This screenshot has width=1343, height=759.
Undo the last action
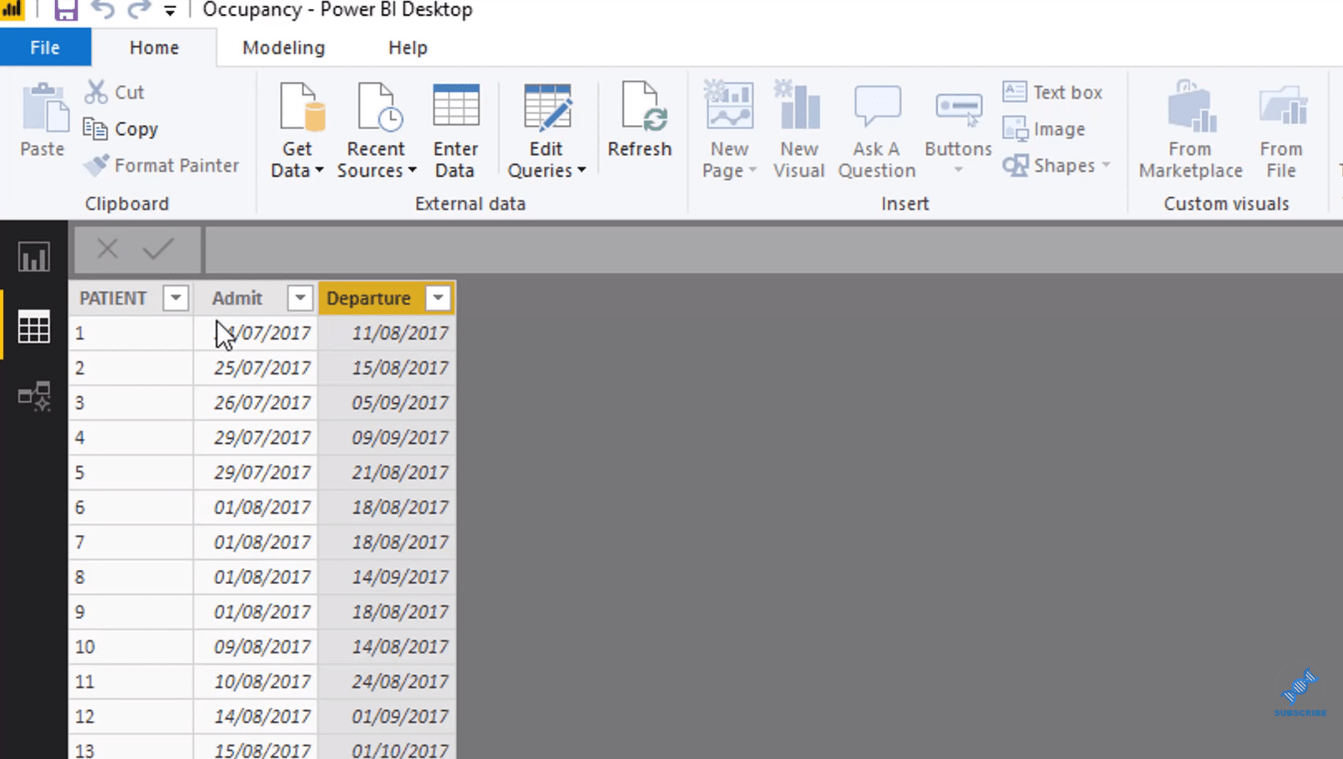[x=102, y=11]
